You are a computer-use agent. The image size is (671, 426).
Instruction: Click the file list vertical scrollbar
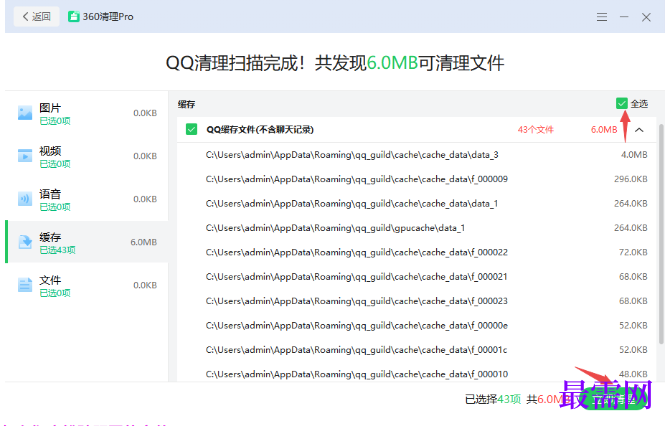[661, 233]
